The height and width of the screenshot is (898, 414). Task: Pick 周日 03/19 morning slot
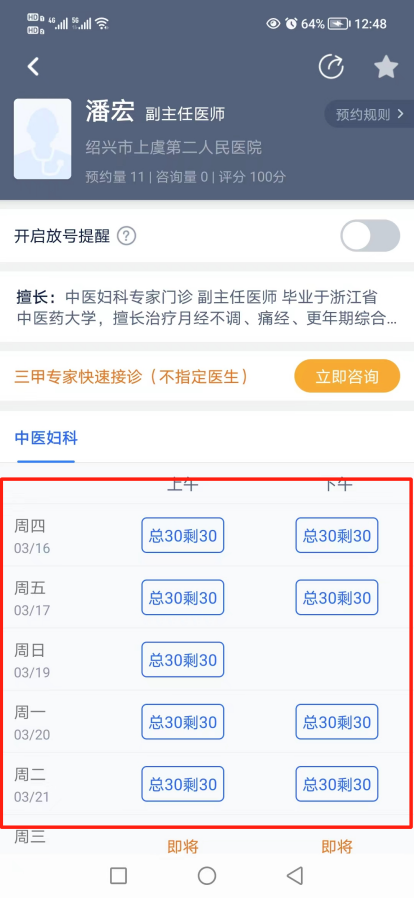[x=183, y=660]
